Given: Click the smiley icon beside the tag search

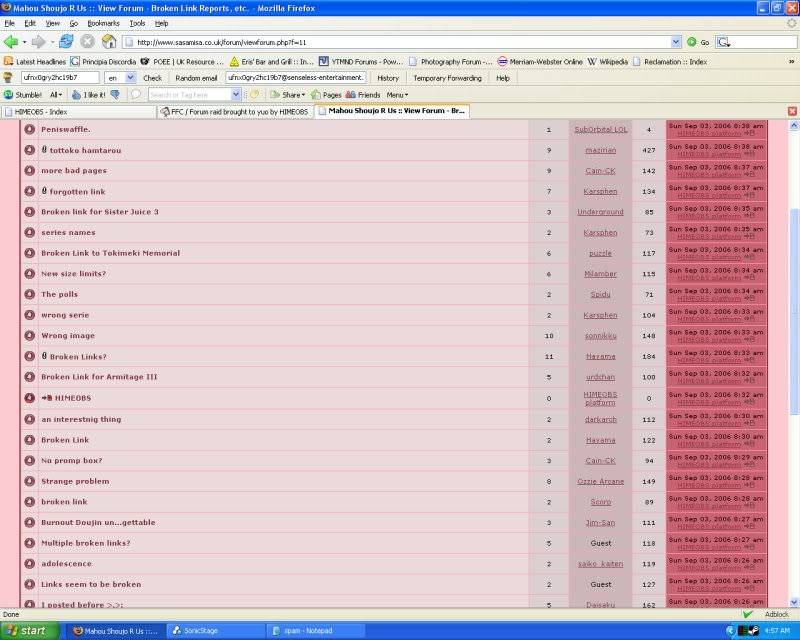Looking at the screenshot, I should (x=255, y=94).
